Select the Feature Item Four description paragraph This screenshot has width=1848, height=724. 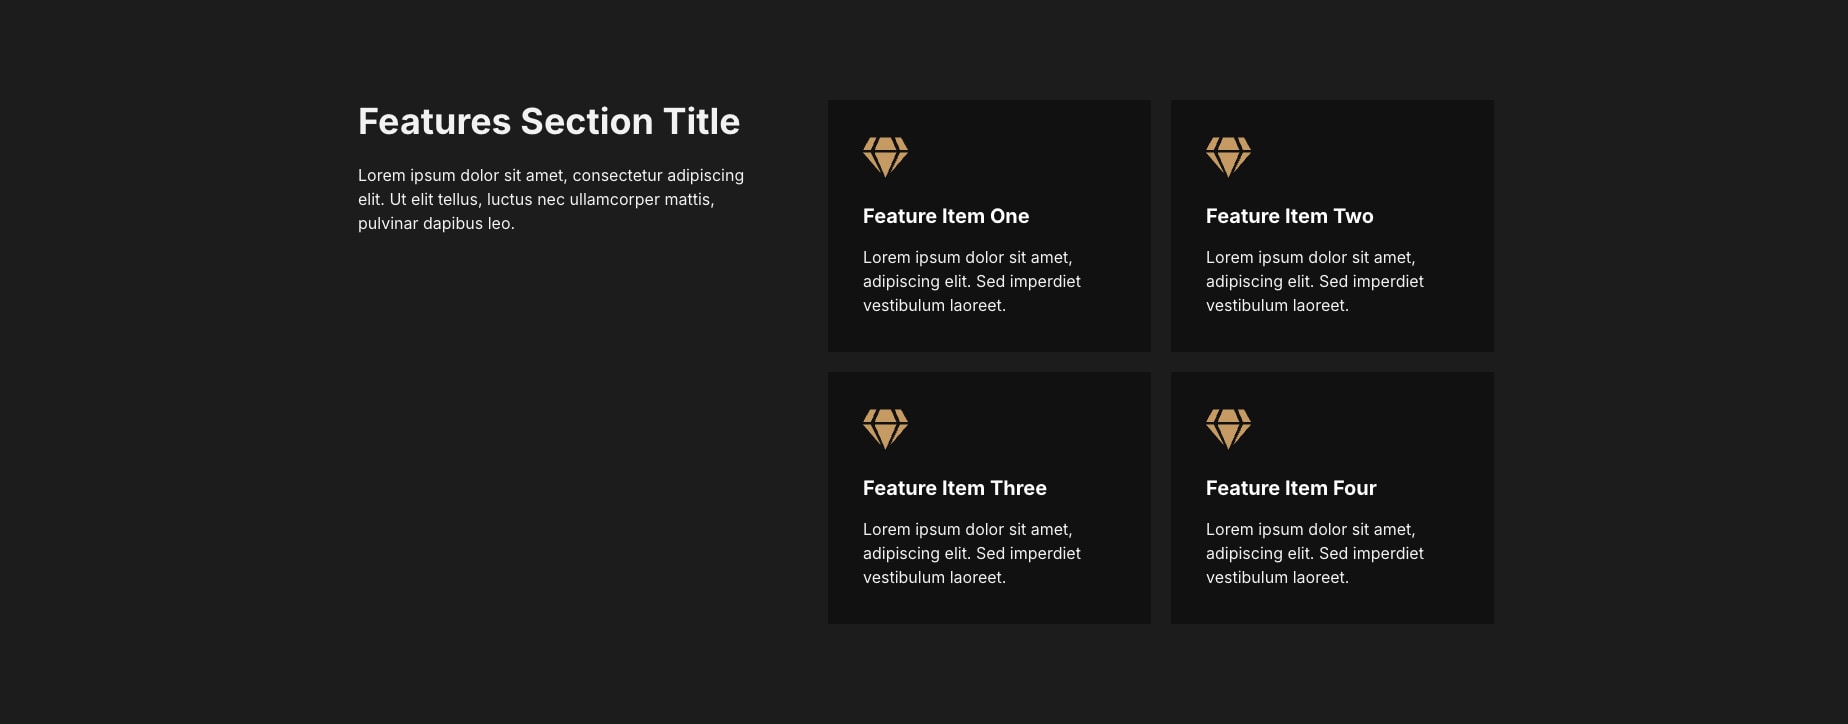pyautogui.click(x=1314, y=553)
